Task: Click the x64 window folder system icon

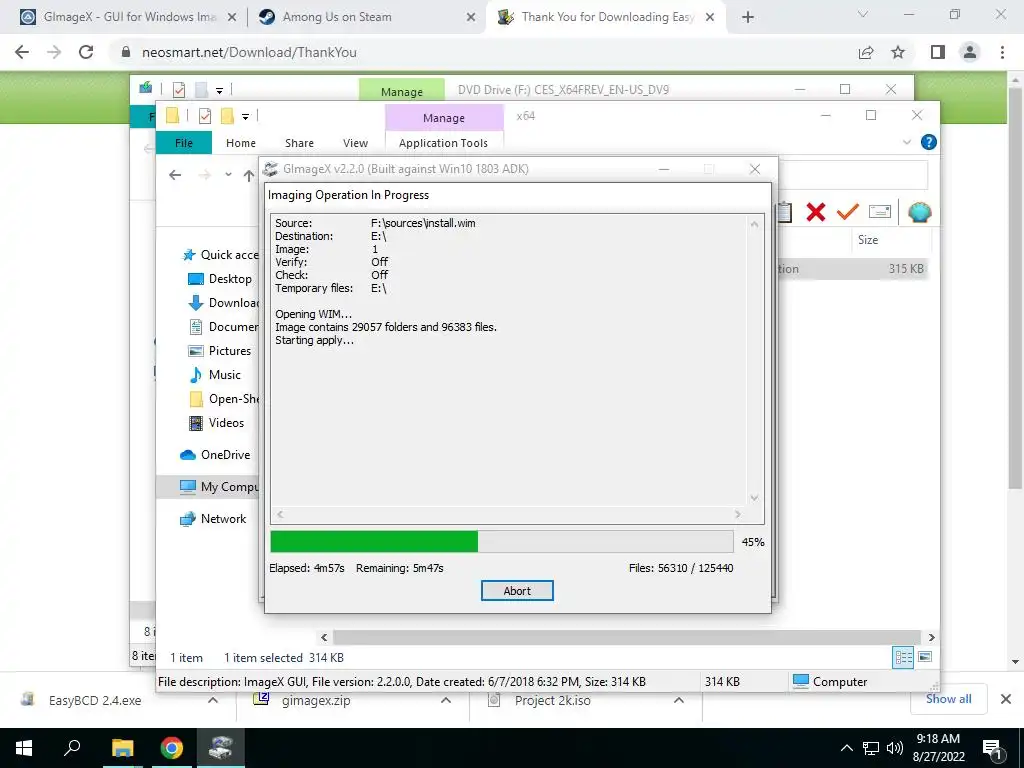Action: [172, 116]
